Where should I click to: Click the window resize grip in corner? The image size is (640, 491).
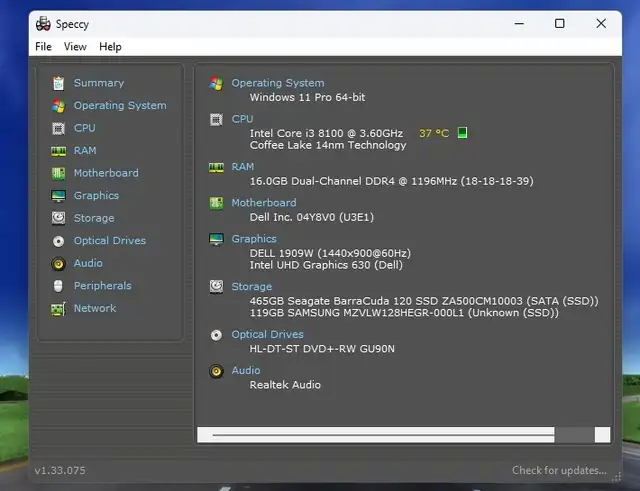[616, 476]
